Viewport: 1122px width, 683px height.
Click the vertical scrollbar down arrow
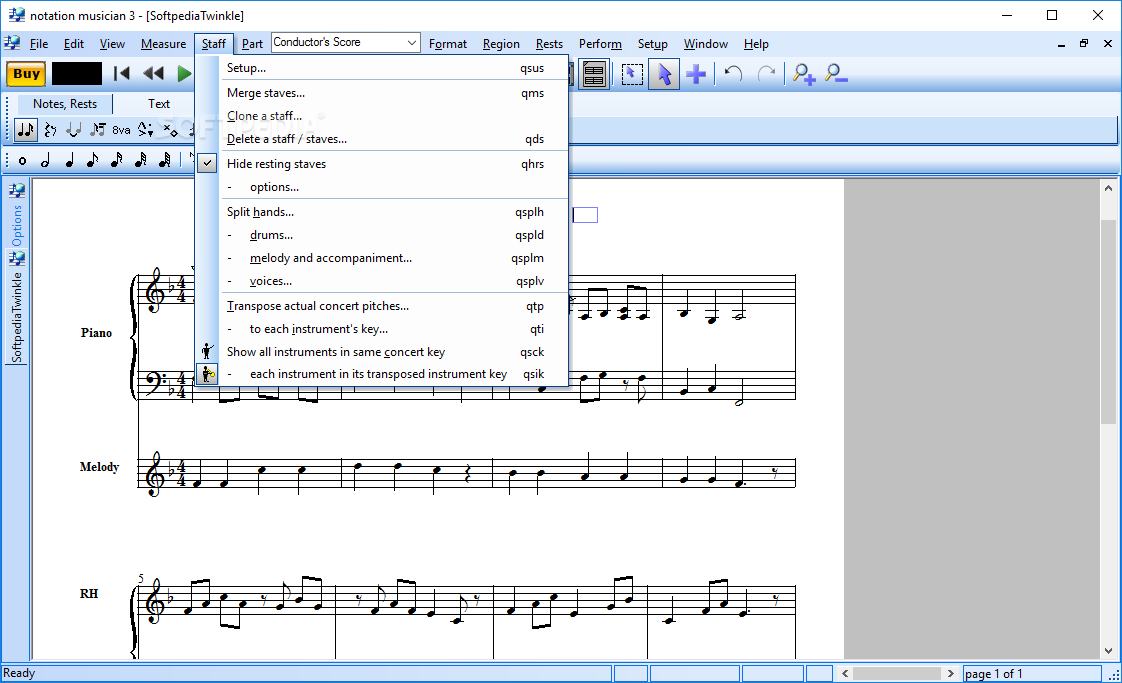pos(1108,651)
